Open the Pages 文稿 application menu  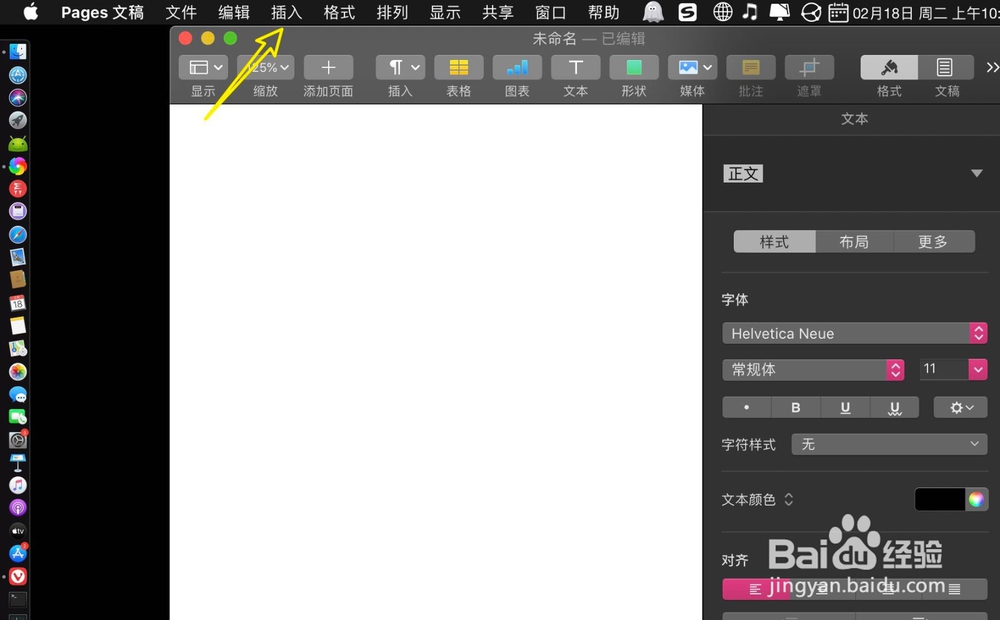(x=102, y=12)
